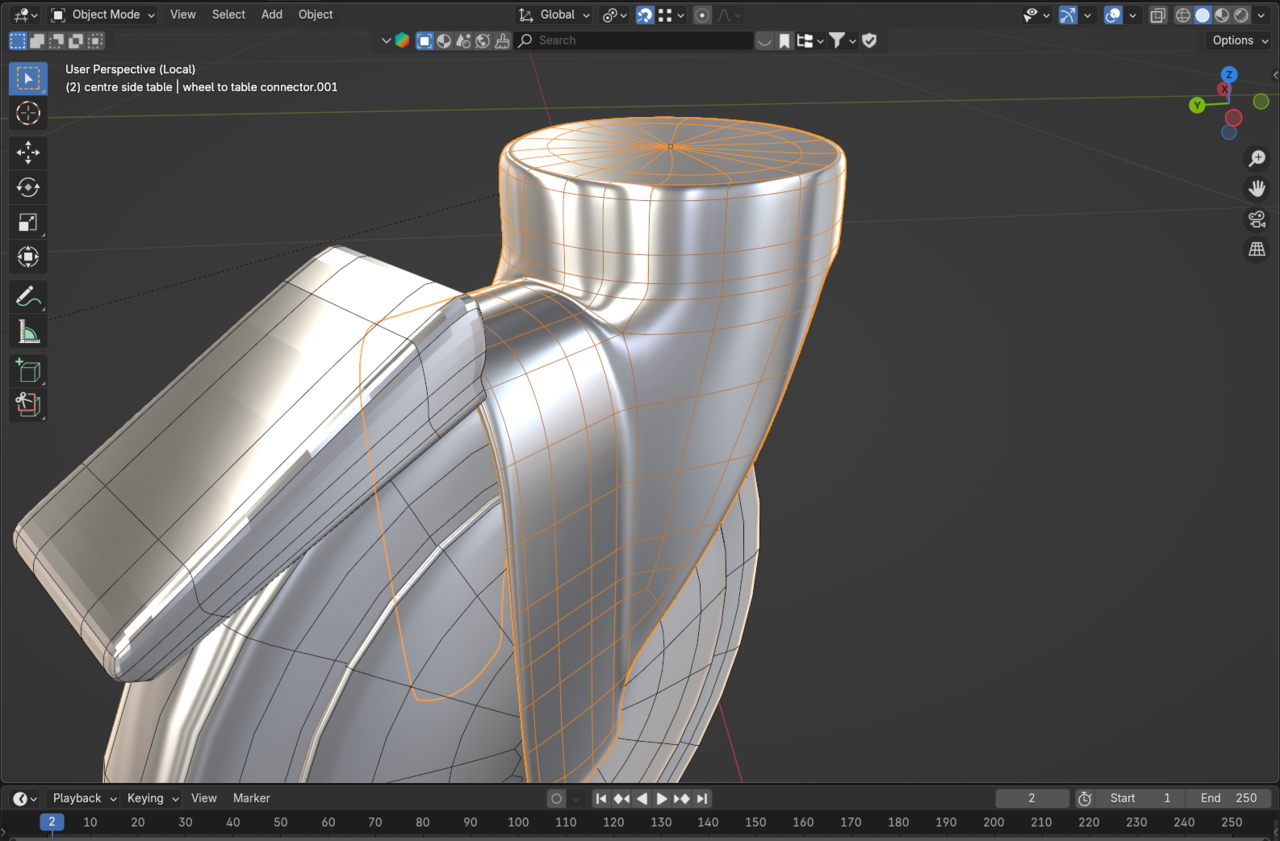Switch to Material Preview shading
Screen dimensions: 1280x841
point(1221,14)
